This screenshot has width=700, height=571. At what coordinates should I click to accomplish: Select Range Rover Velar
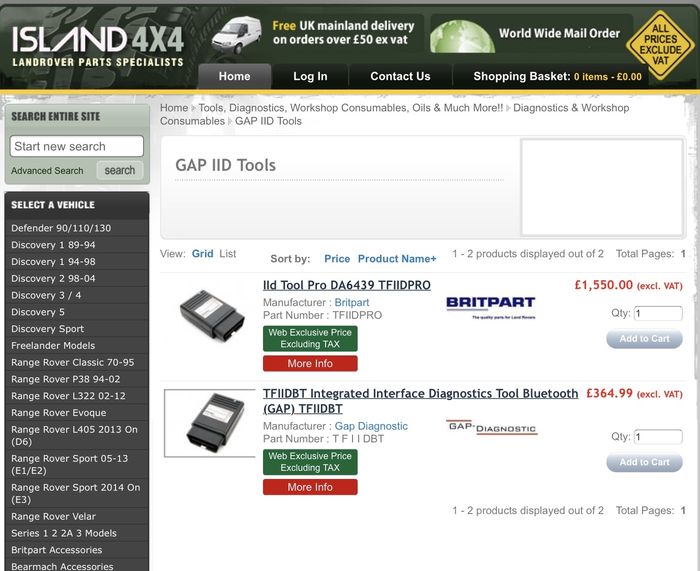pyautogui.click(x=77, y=517)
